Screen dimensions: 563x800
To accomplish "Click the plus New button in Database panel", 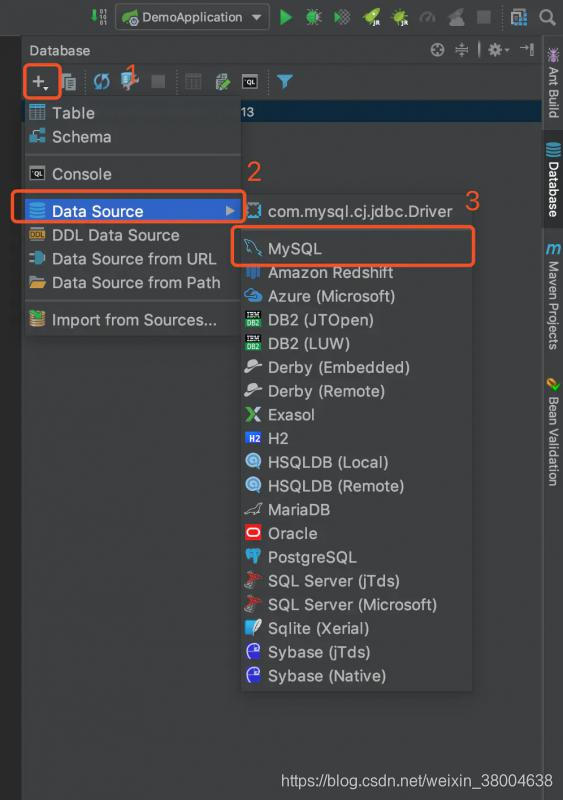I will coord(40,82).
